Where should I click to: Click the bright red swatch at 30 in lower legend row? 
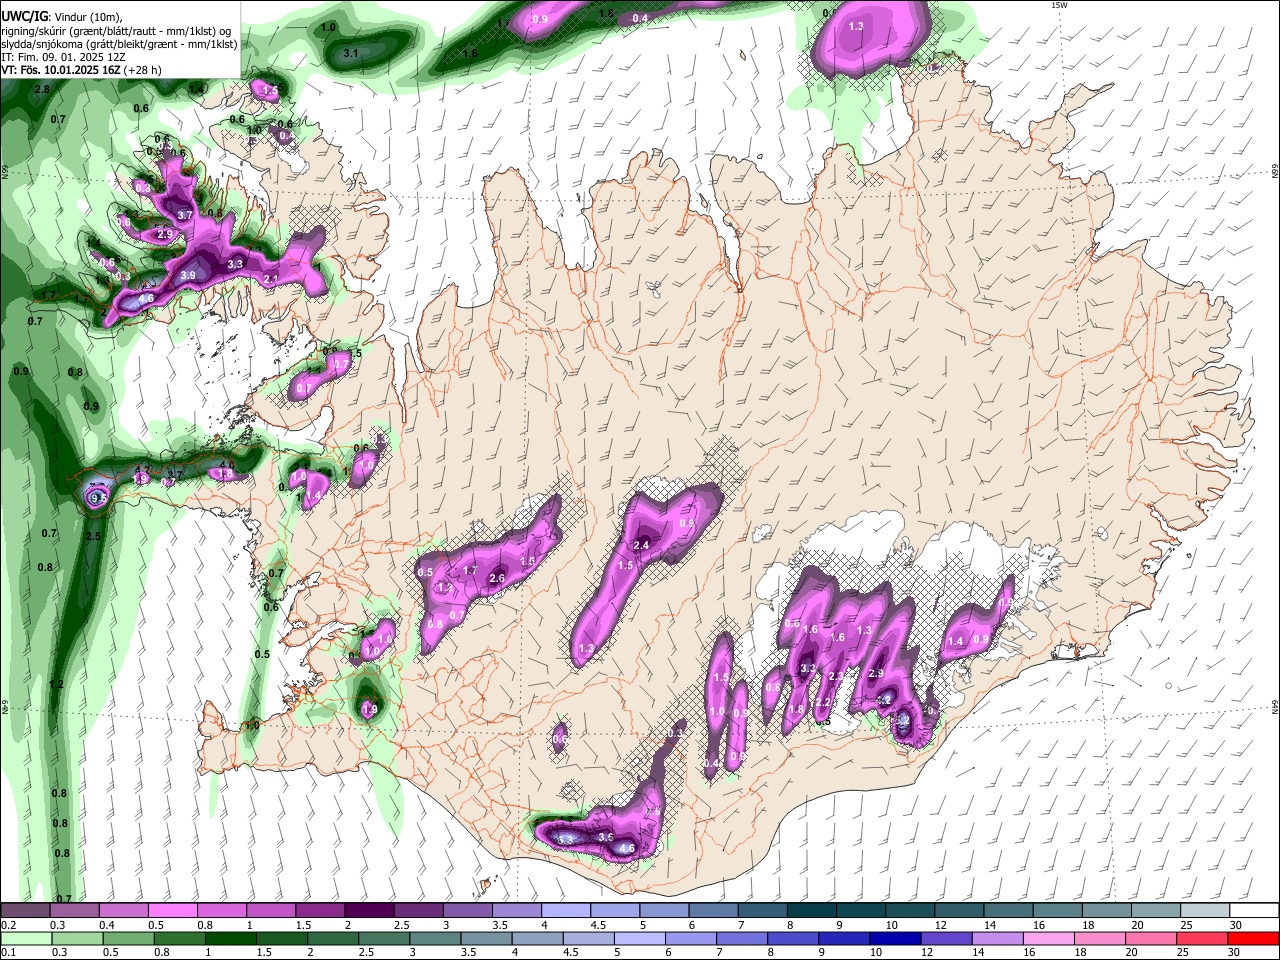1254,939
